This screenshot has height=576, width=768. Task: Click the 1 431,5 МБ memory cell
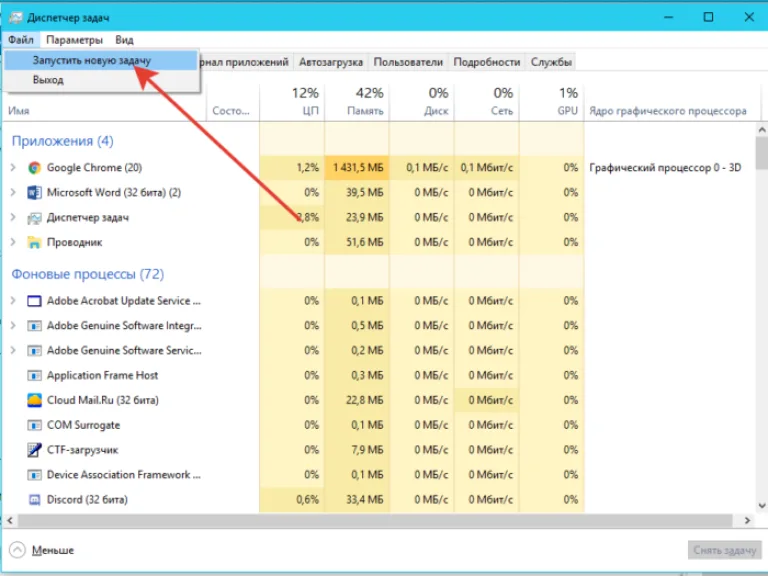pos(357,168)
